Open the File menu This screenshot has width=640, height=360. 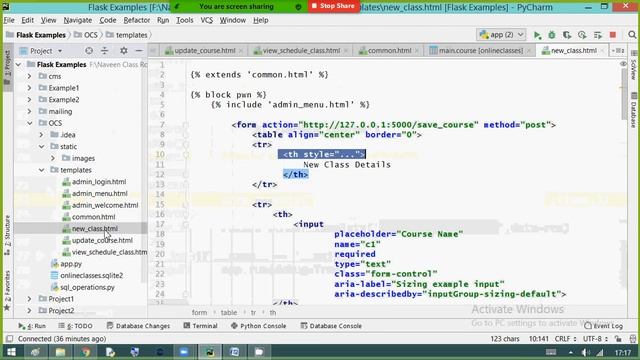[9, 20]
